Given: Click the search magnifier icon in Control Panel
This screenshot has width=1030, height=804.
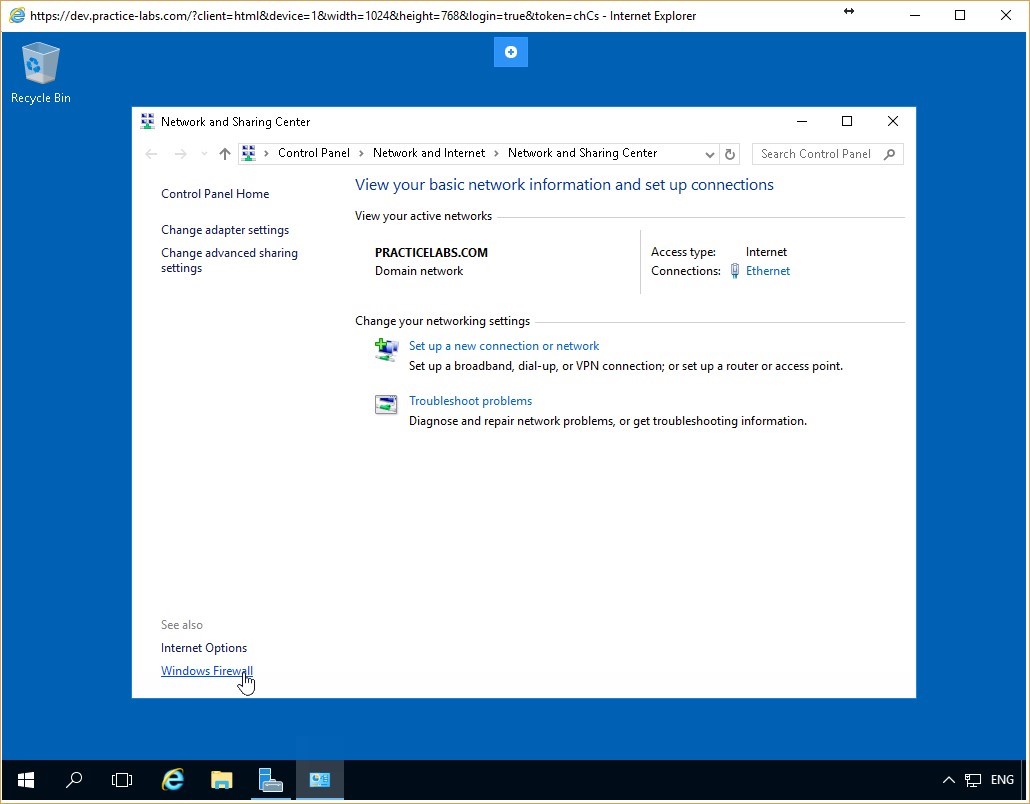Looking at the screenshot, I should (x=890, y=154).
